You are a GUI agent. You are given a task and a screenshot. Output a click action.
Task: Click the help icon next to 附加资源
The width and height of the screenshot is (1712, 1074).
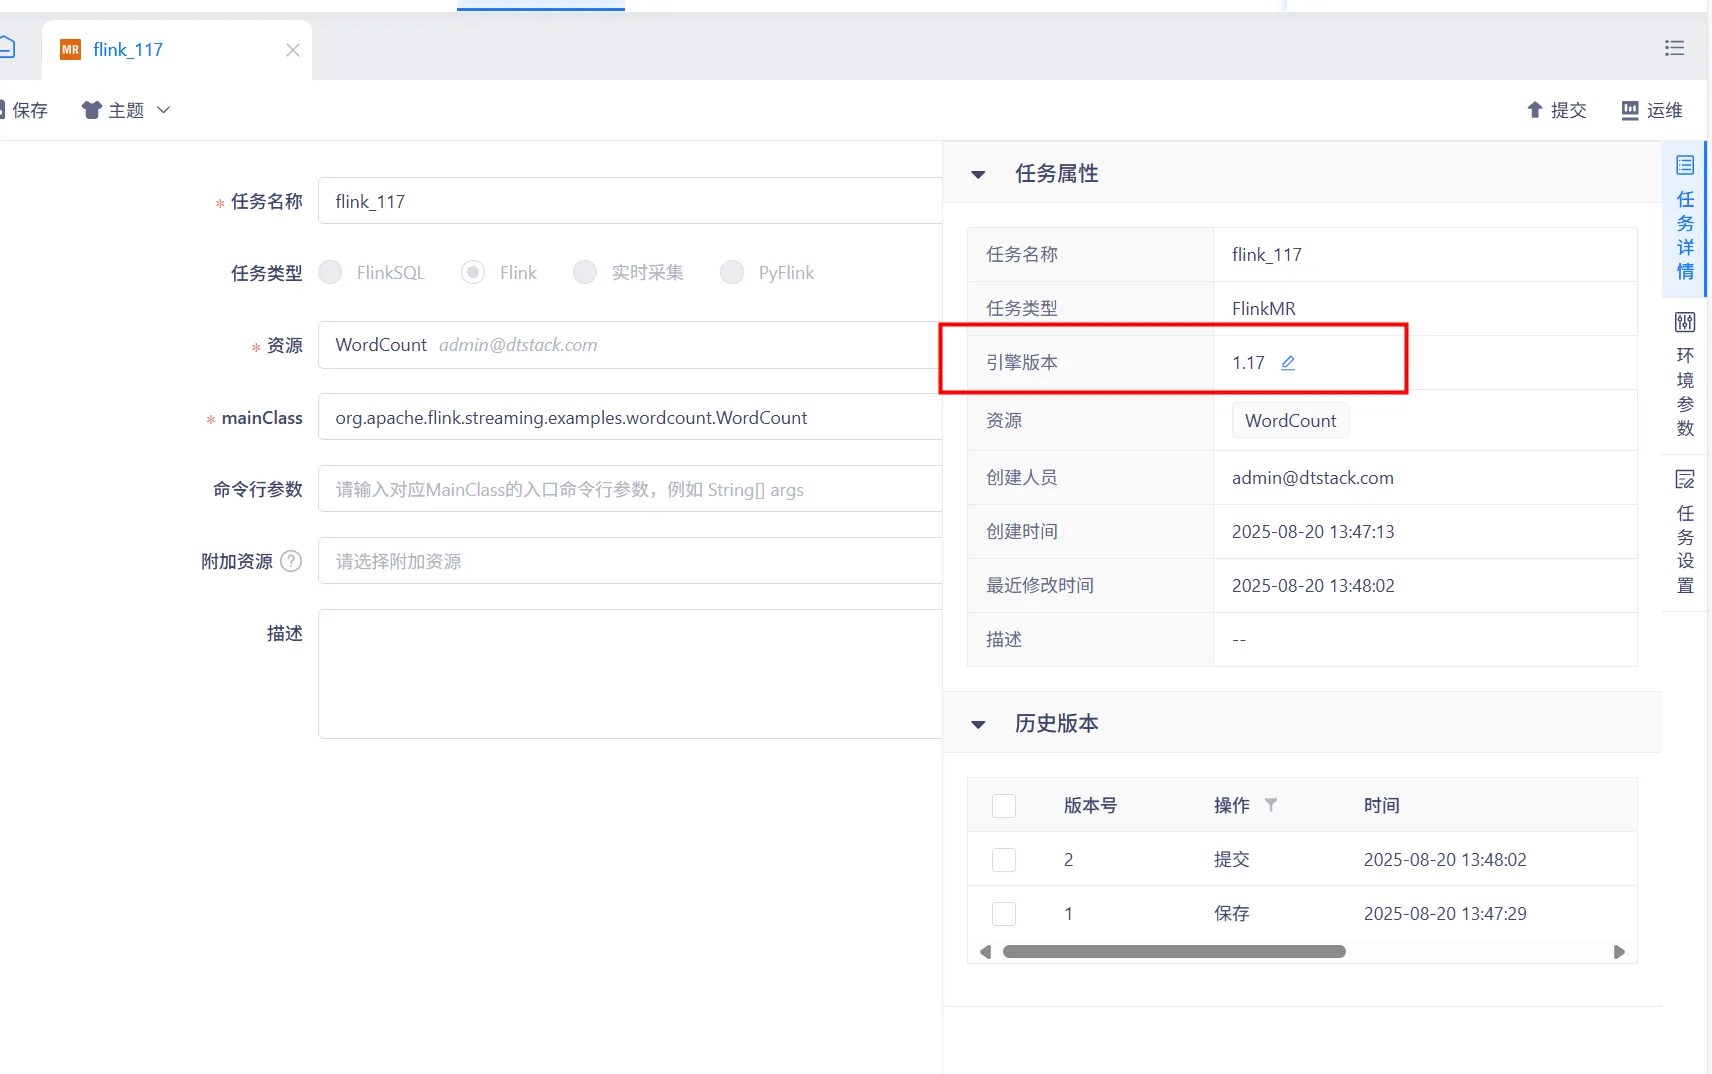point(291,561)
